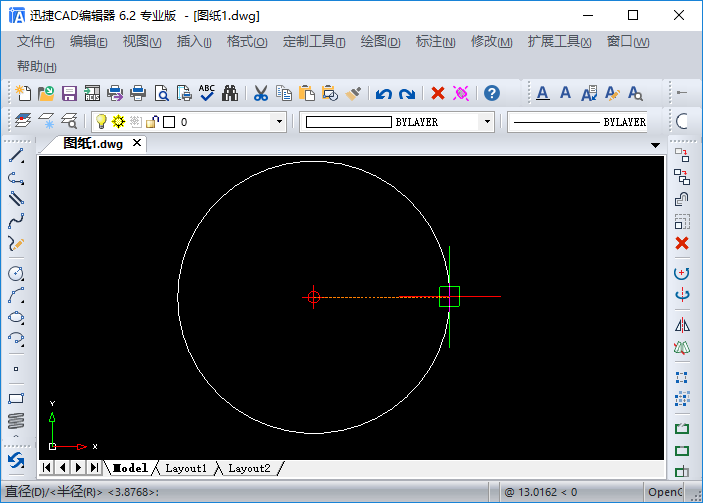Expand the document tab list arrow

[655, 145]
